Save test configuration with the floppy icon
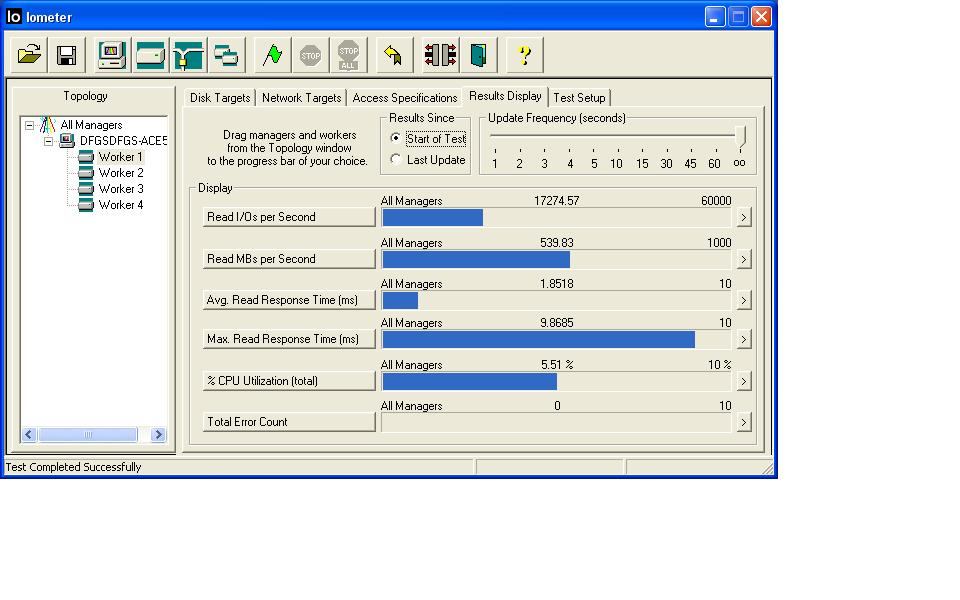This screenshot has width=960, height=600. click(x=66, y=55)
